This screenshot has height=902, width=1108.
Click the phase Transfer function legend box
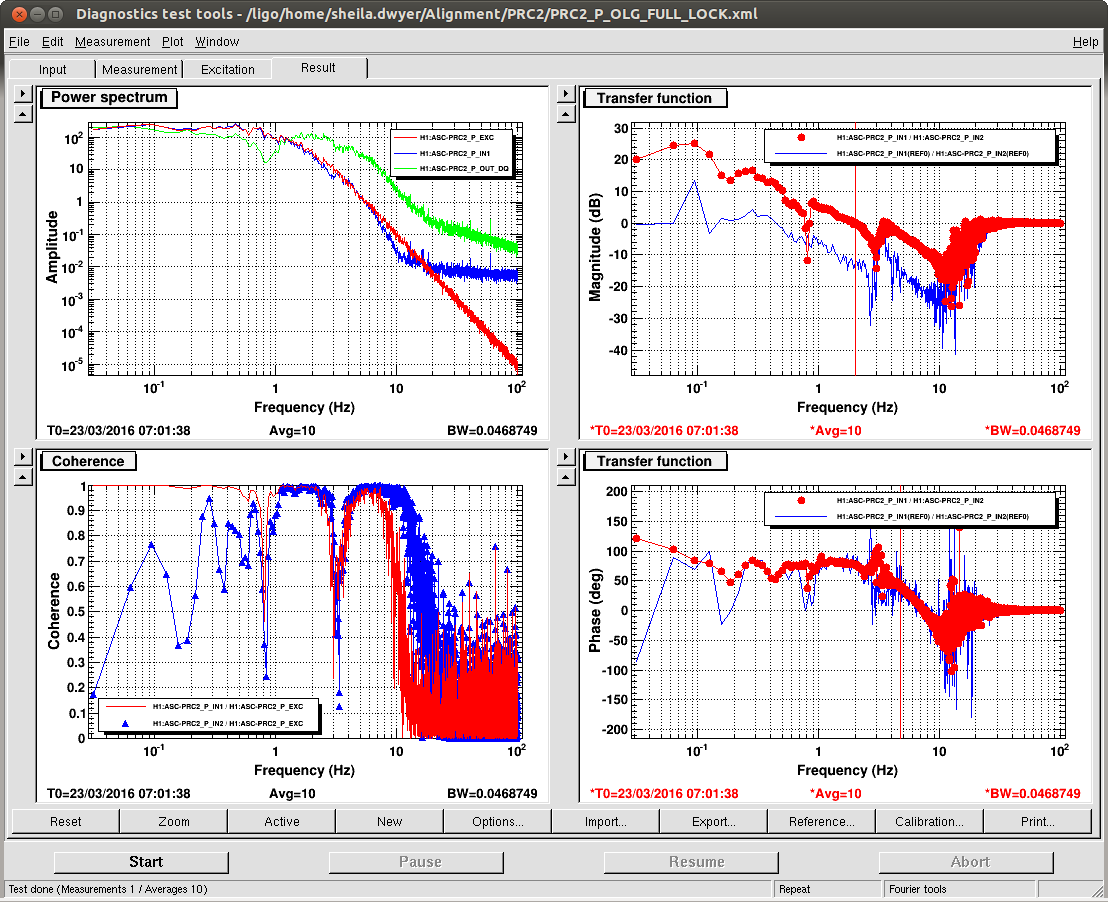click(x=910, y=508)
